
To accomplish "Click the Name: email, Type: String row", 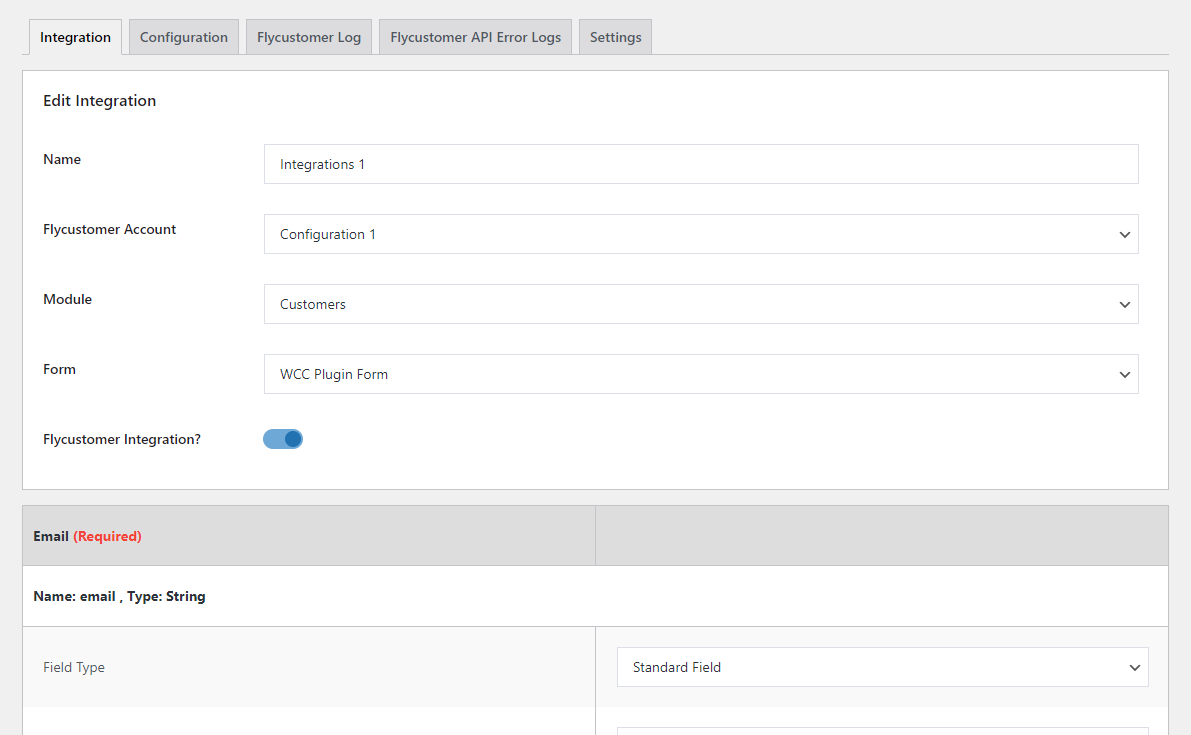I will click(x=120, y=596).
